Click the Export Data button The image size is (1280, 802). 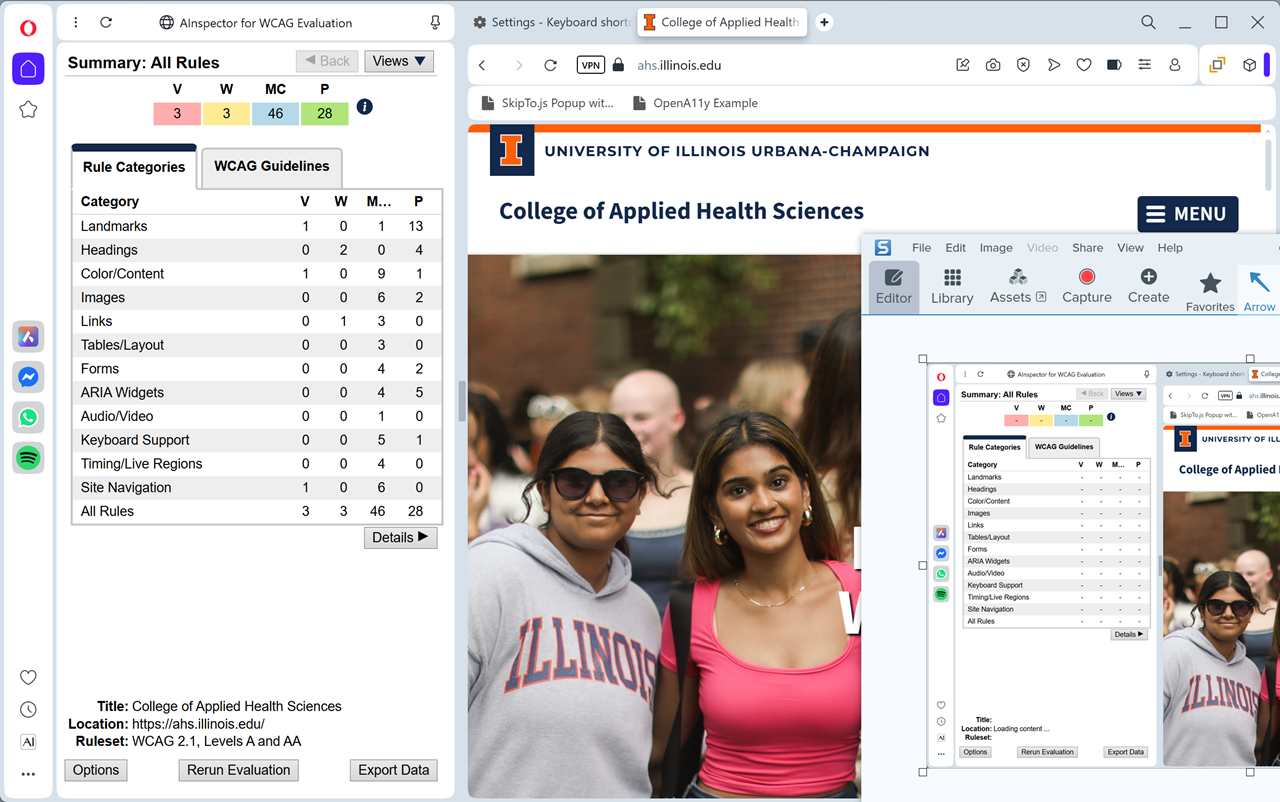pos(393,770)
